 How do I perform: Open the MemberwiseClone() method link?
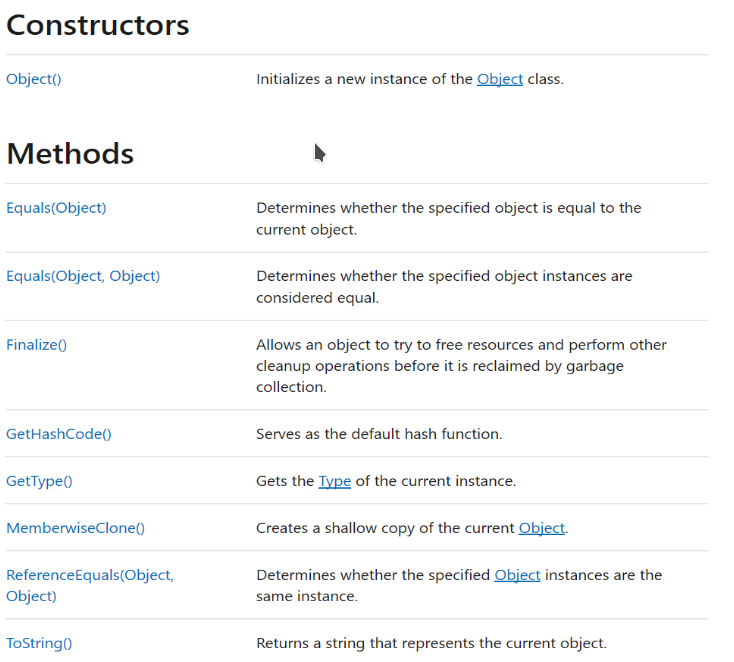click(x=75, y=528)
